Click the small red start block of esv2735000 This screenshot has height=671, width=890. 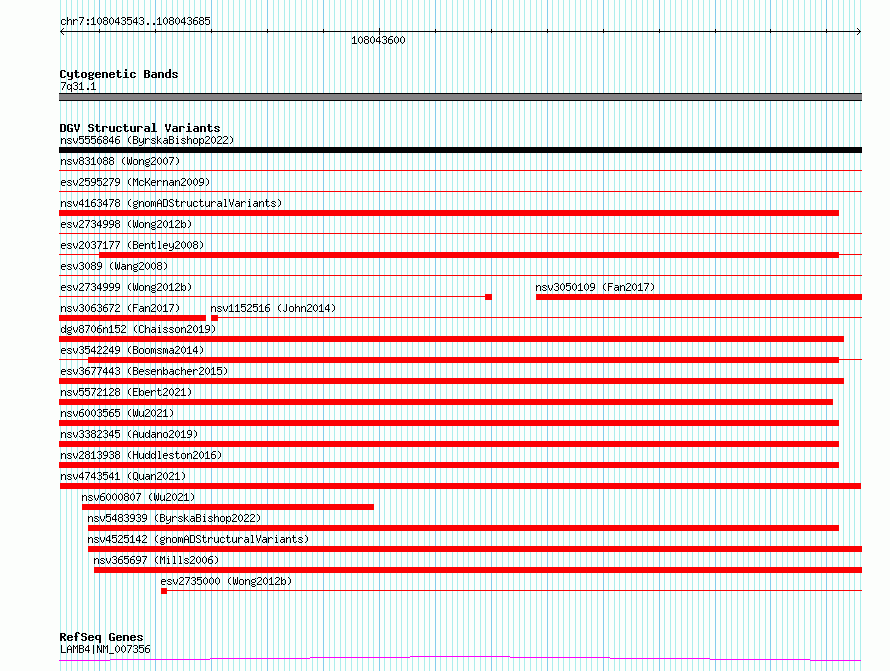click(x=164, y=591)
